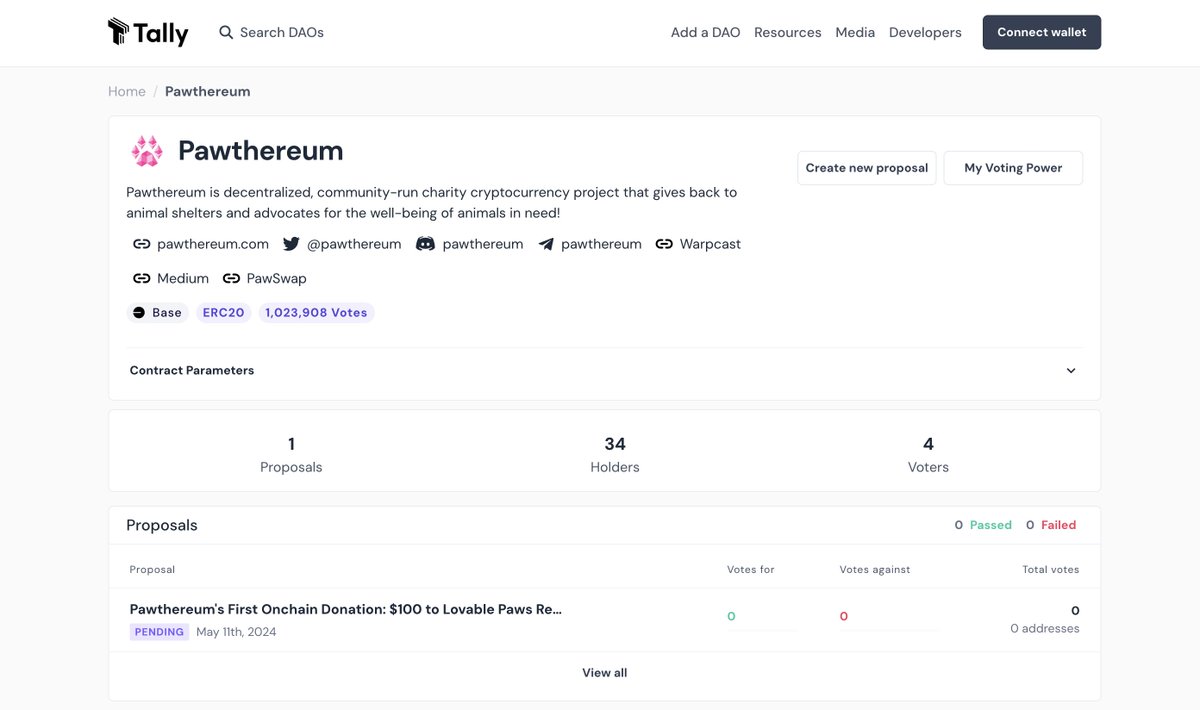Click My Voting Power button

pos(1013,168)
